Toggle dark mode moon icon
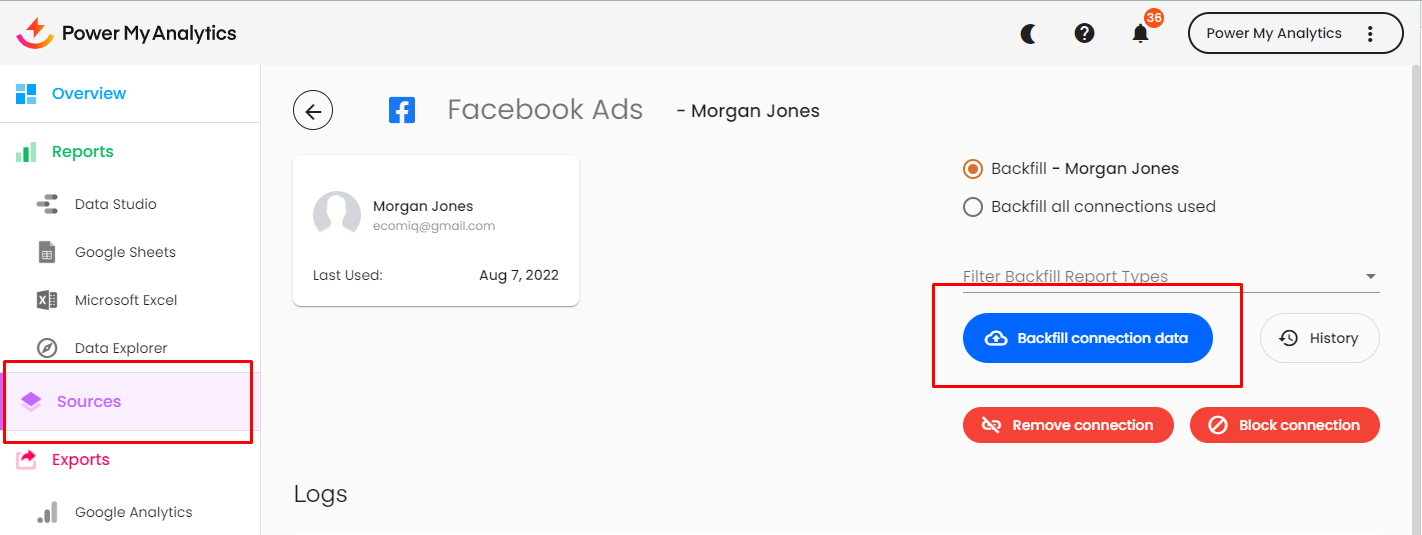The image size is (1422, 535). pyautogui.click(x=1029, y=34)
